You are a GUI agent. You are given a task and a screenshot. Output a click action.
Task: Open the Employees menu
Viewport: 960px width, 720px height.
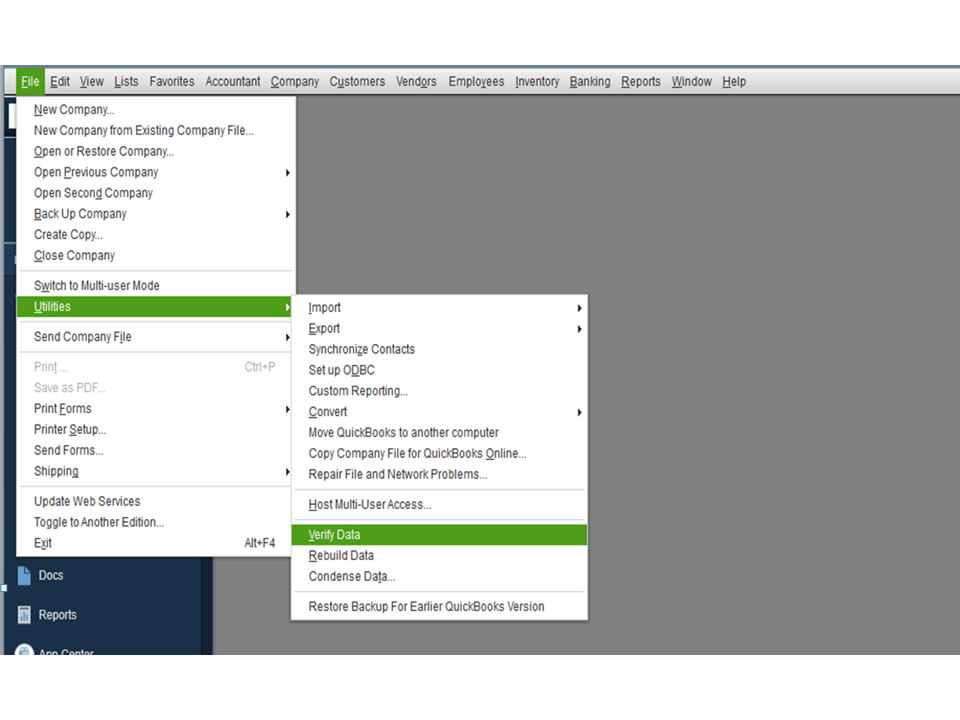point(476,81)
